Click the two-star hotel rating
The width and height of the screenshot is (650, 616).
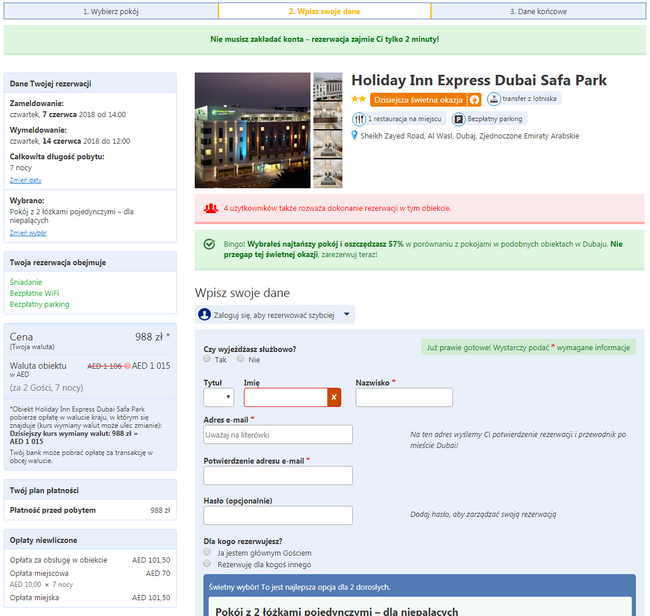(359, 99)
